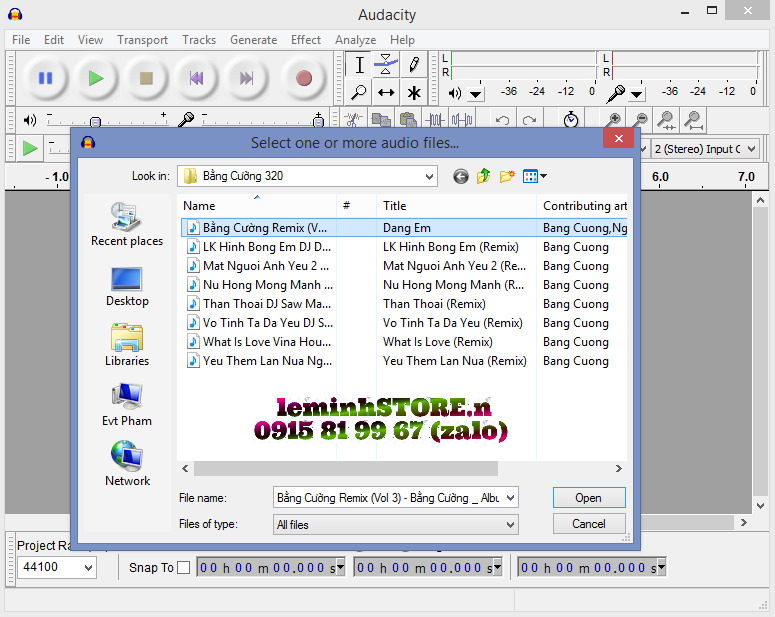Click the dialog horizontal scrollbar
The image size is (775, 617).
tap(345, 468)
